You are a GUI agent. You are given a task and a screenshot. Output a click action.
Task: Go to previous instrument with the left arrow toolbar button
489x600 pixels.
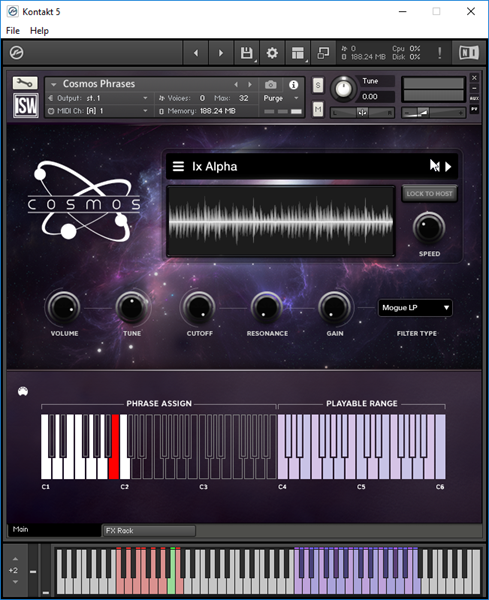(196, 53)
